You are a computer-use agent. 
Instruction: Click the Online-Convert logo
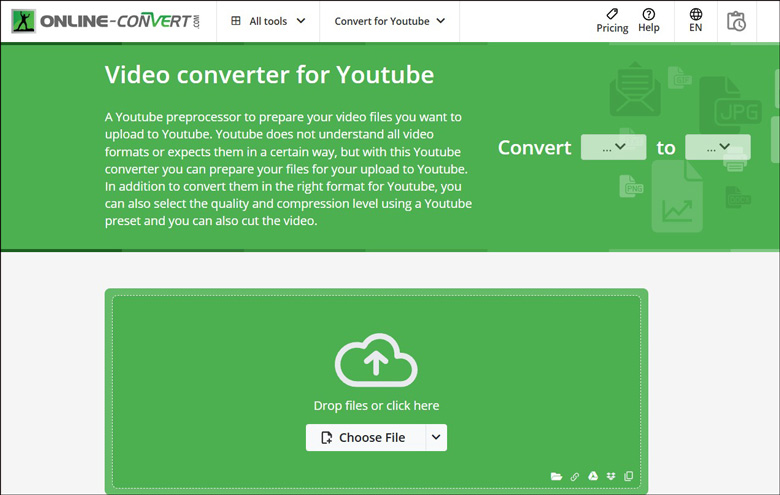105,21
